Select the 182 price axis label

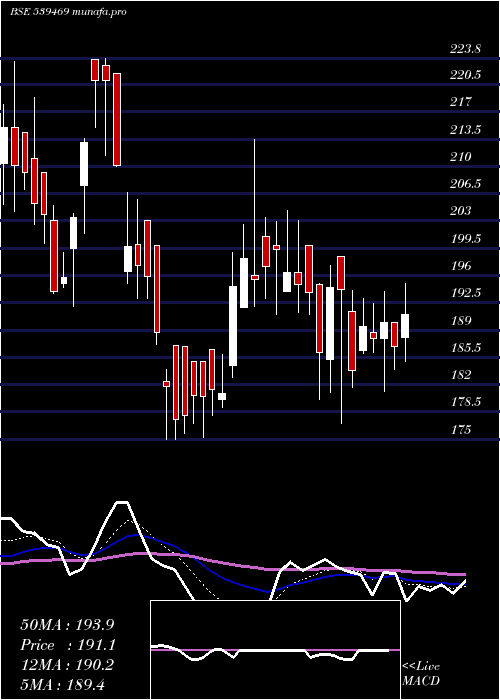point(460,375)
